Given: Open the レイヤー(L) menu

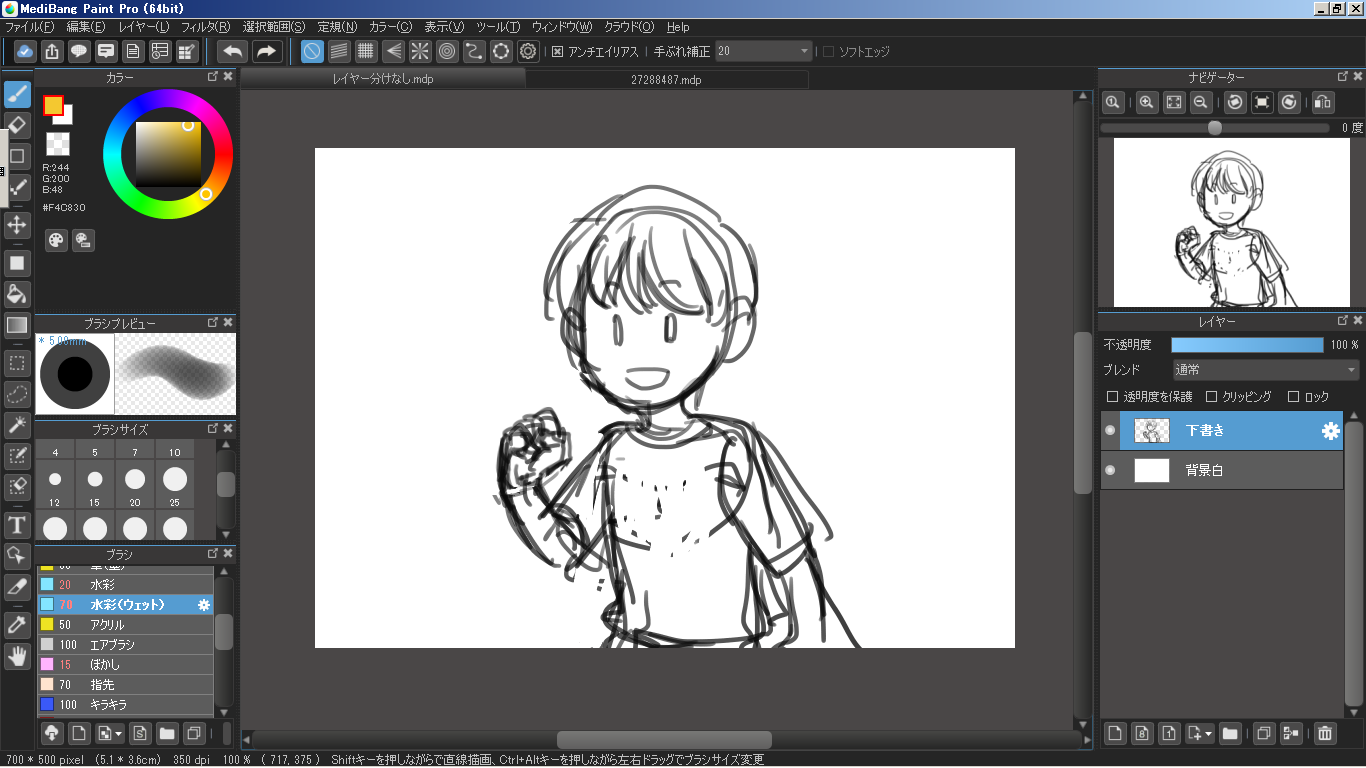Looking at the screenshot, I should tap(144, 27).
